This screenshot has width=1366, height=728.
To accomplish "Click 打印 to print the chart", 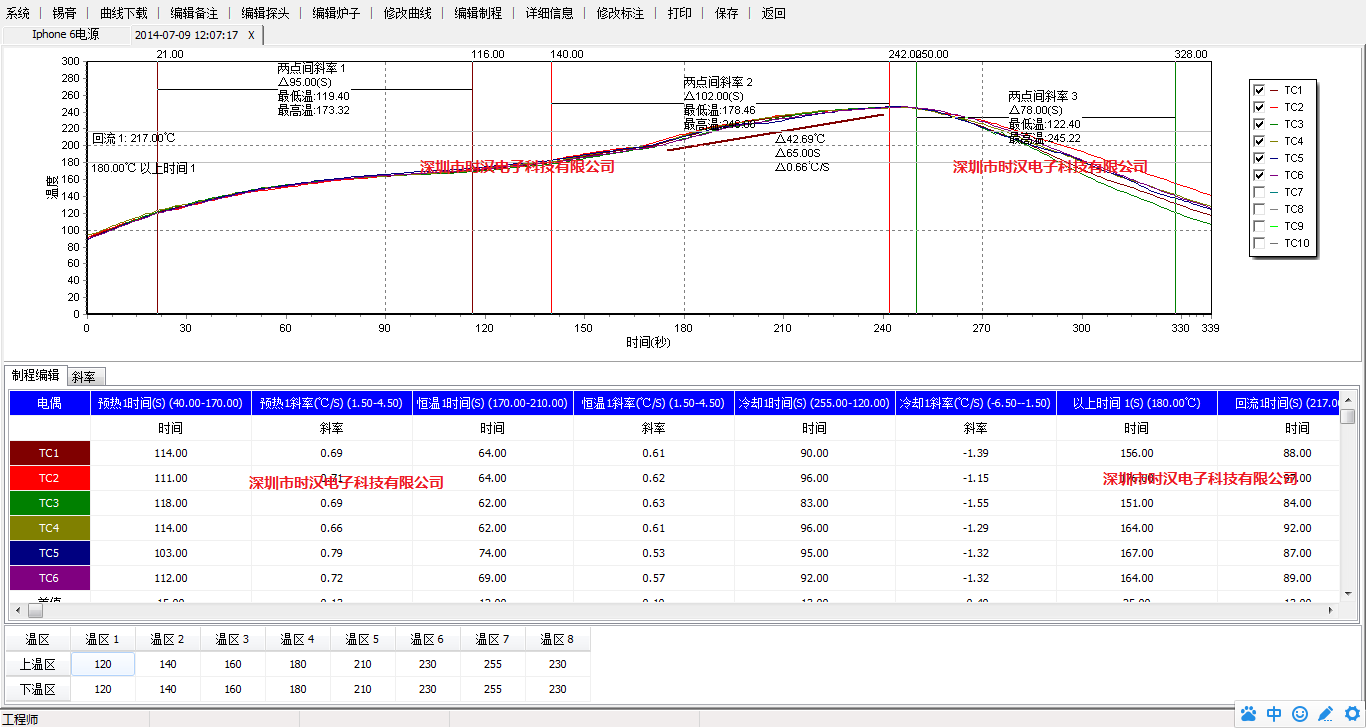I will [x=679, y=13].
